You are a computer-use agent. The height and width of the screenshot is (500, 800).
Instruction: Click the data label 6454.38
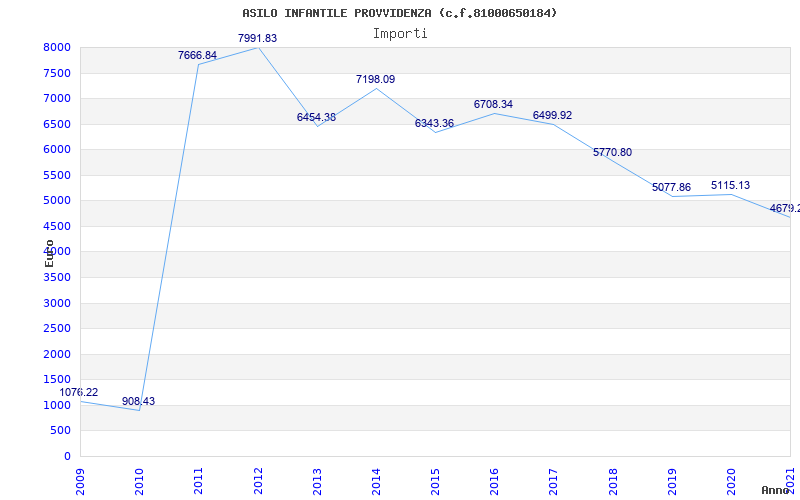(316, 117)
